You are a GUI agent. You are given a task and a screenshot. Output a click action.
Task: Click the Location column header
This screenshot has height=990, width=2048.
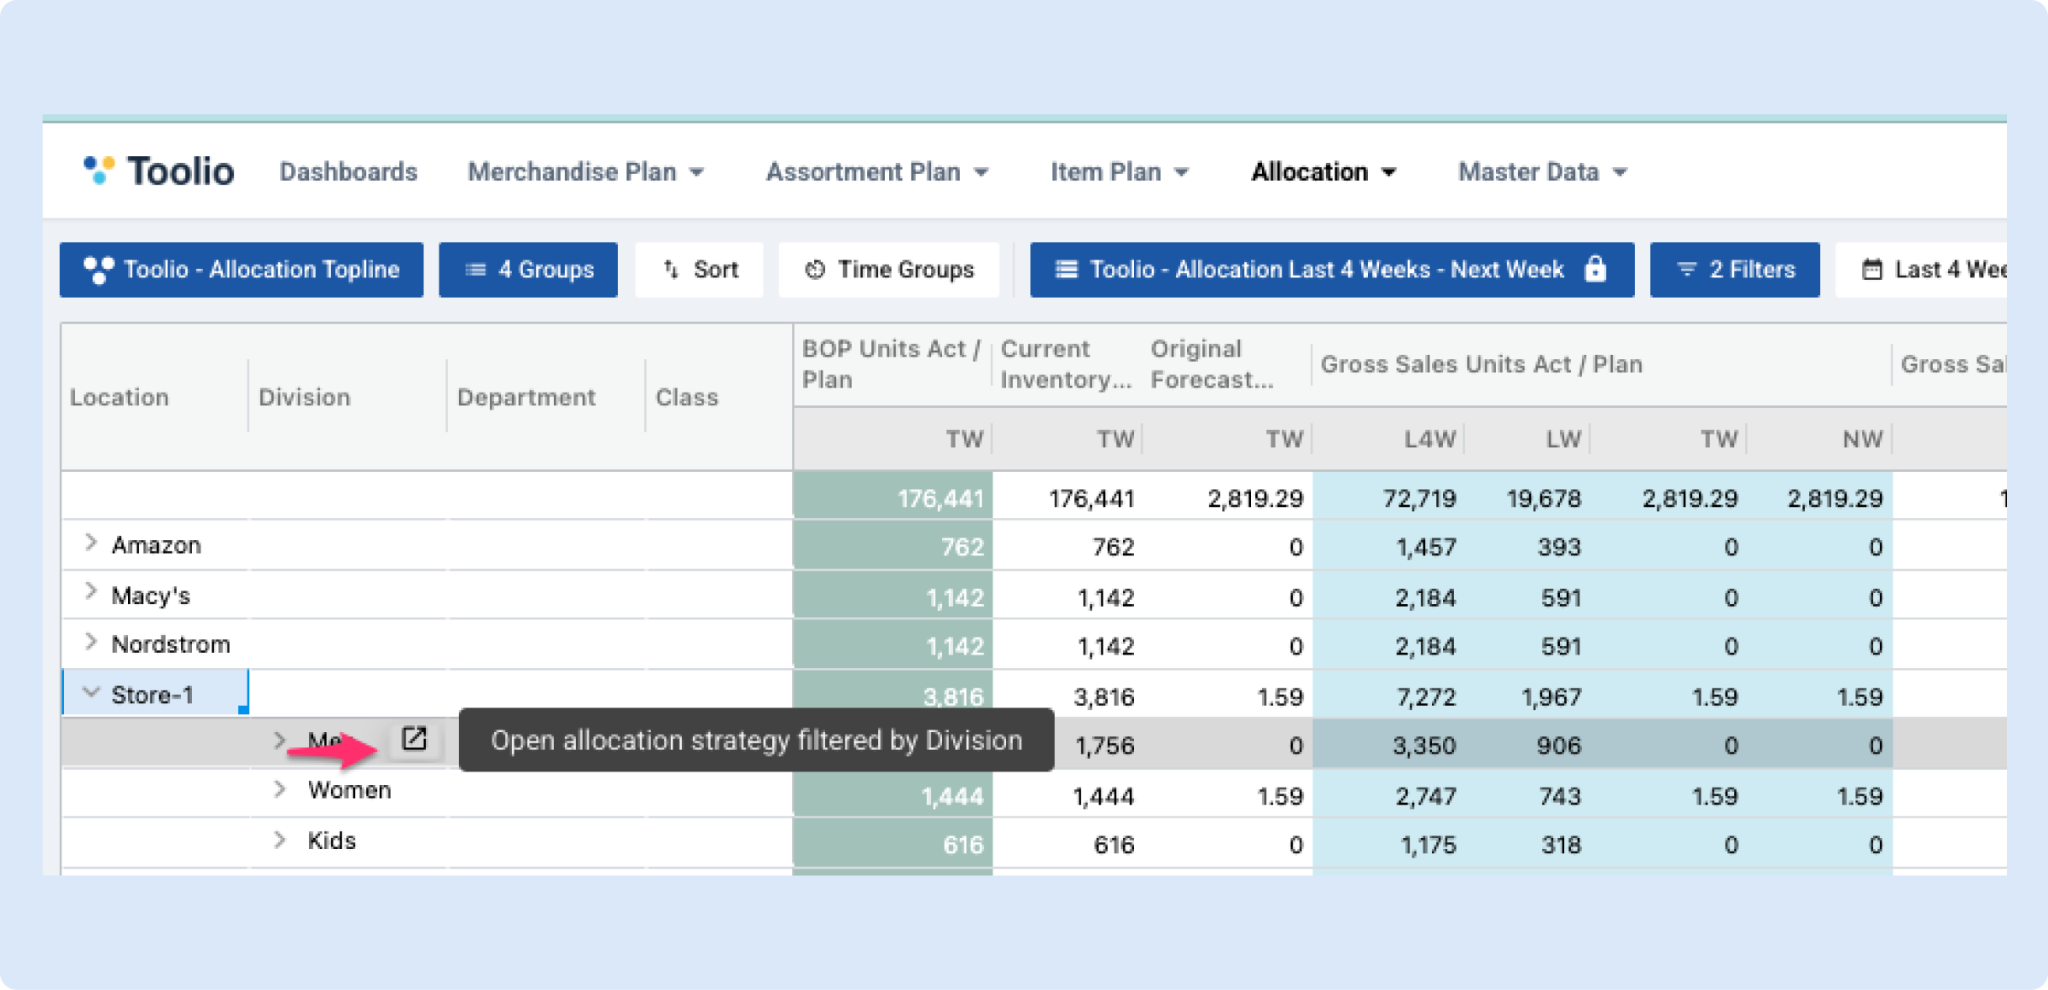point(119,397)
